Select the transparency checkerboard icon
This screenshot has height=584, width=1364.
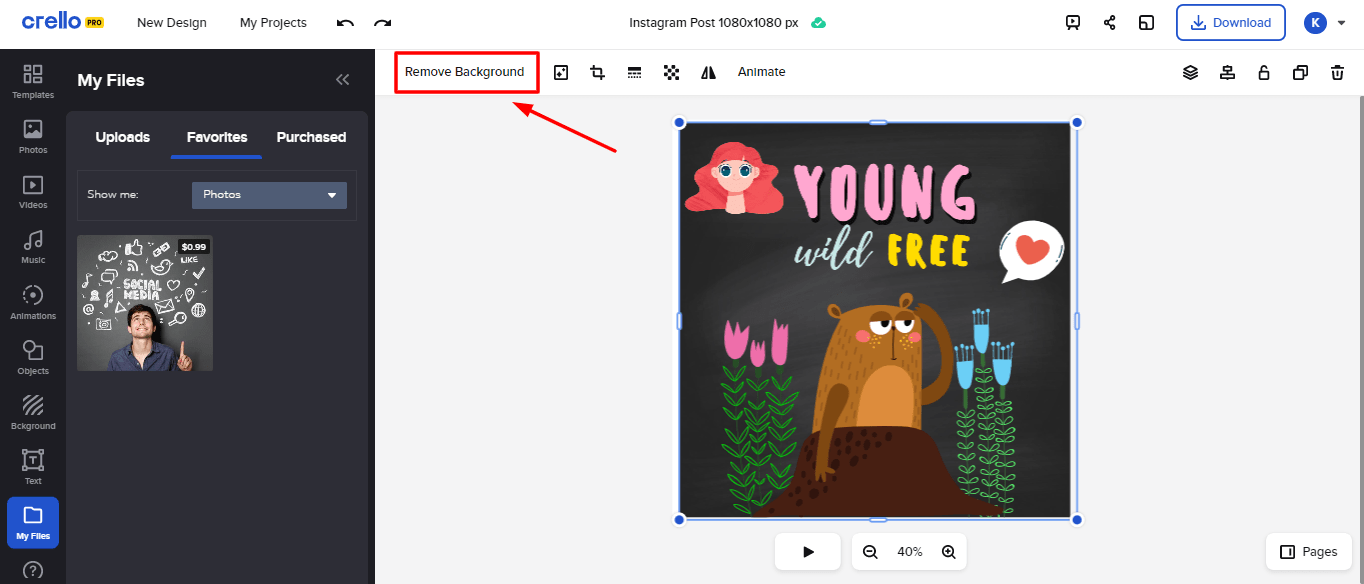tap(671, 72)
